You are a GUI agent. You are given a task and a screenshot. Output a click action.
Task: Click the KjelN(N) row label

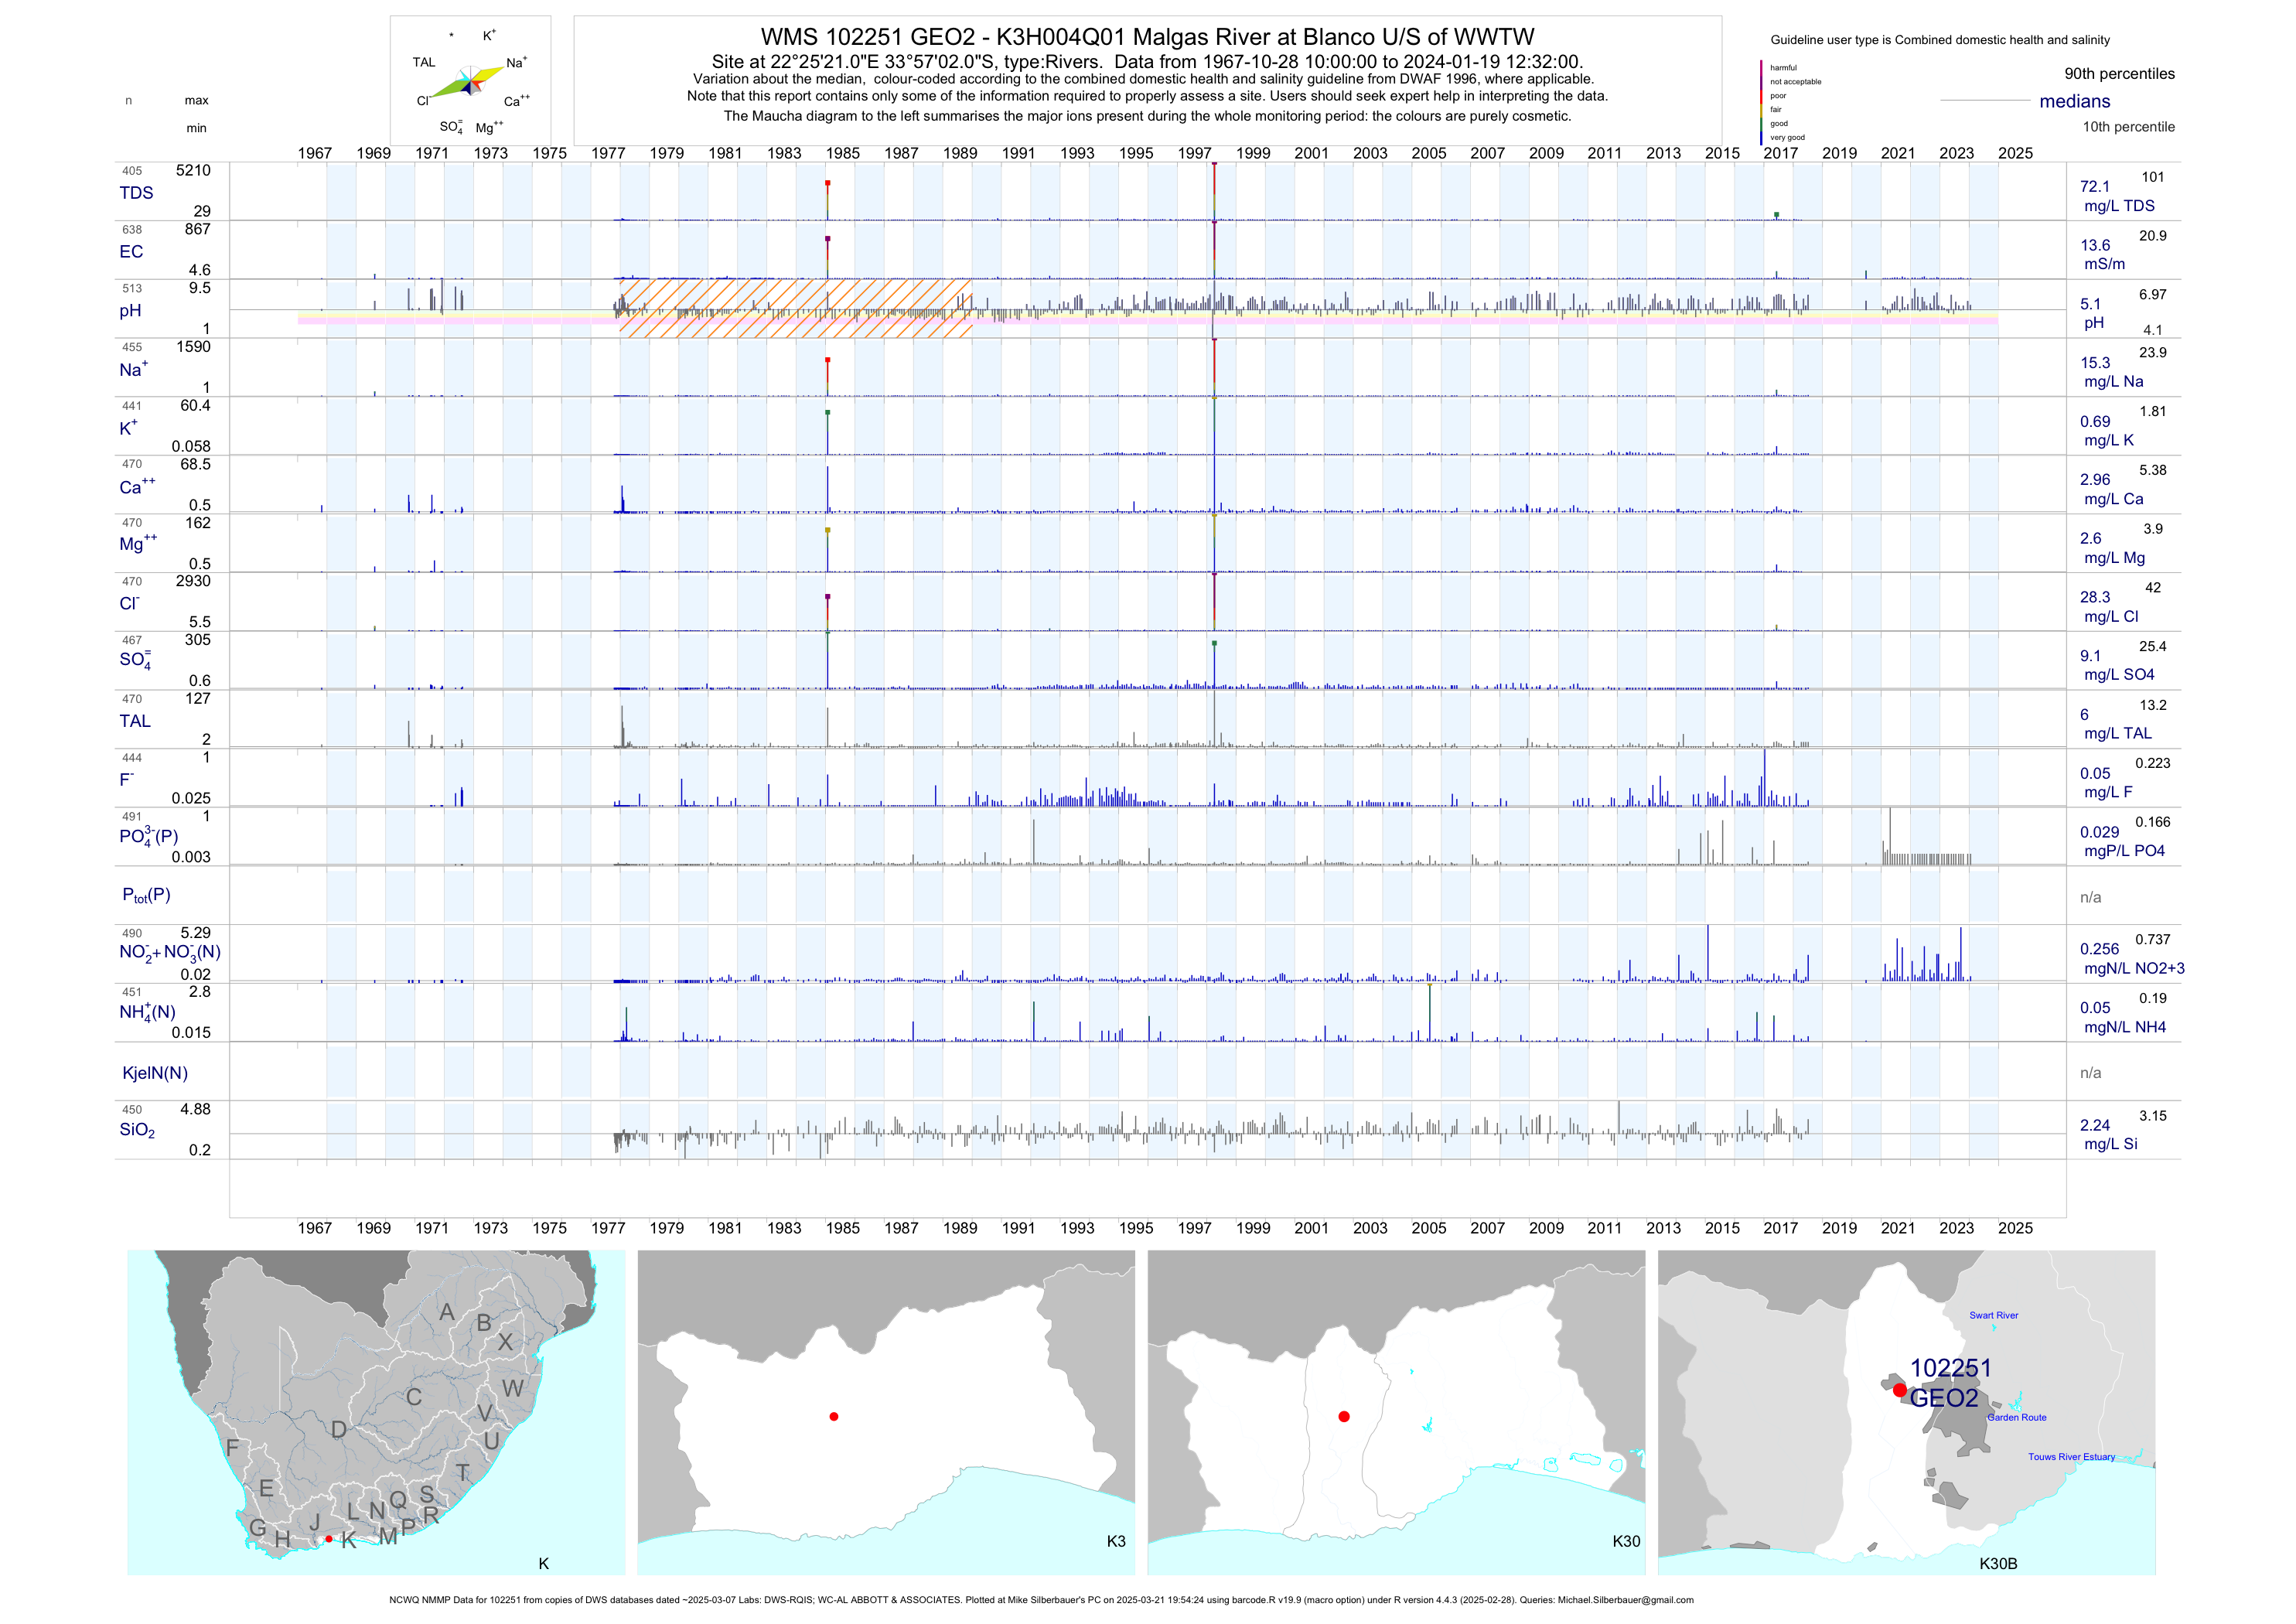click(x=155, y=1073)
